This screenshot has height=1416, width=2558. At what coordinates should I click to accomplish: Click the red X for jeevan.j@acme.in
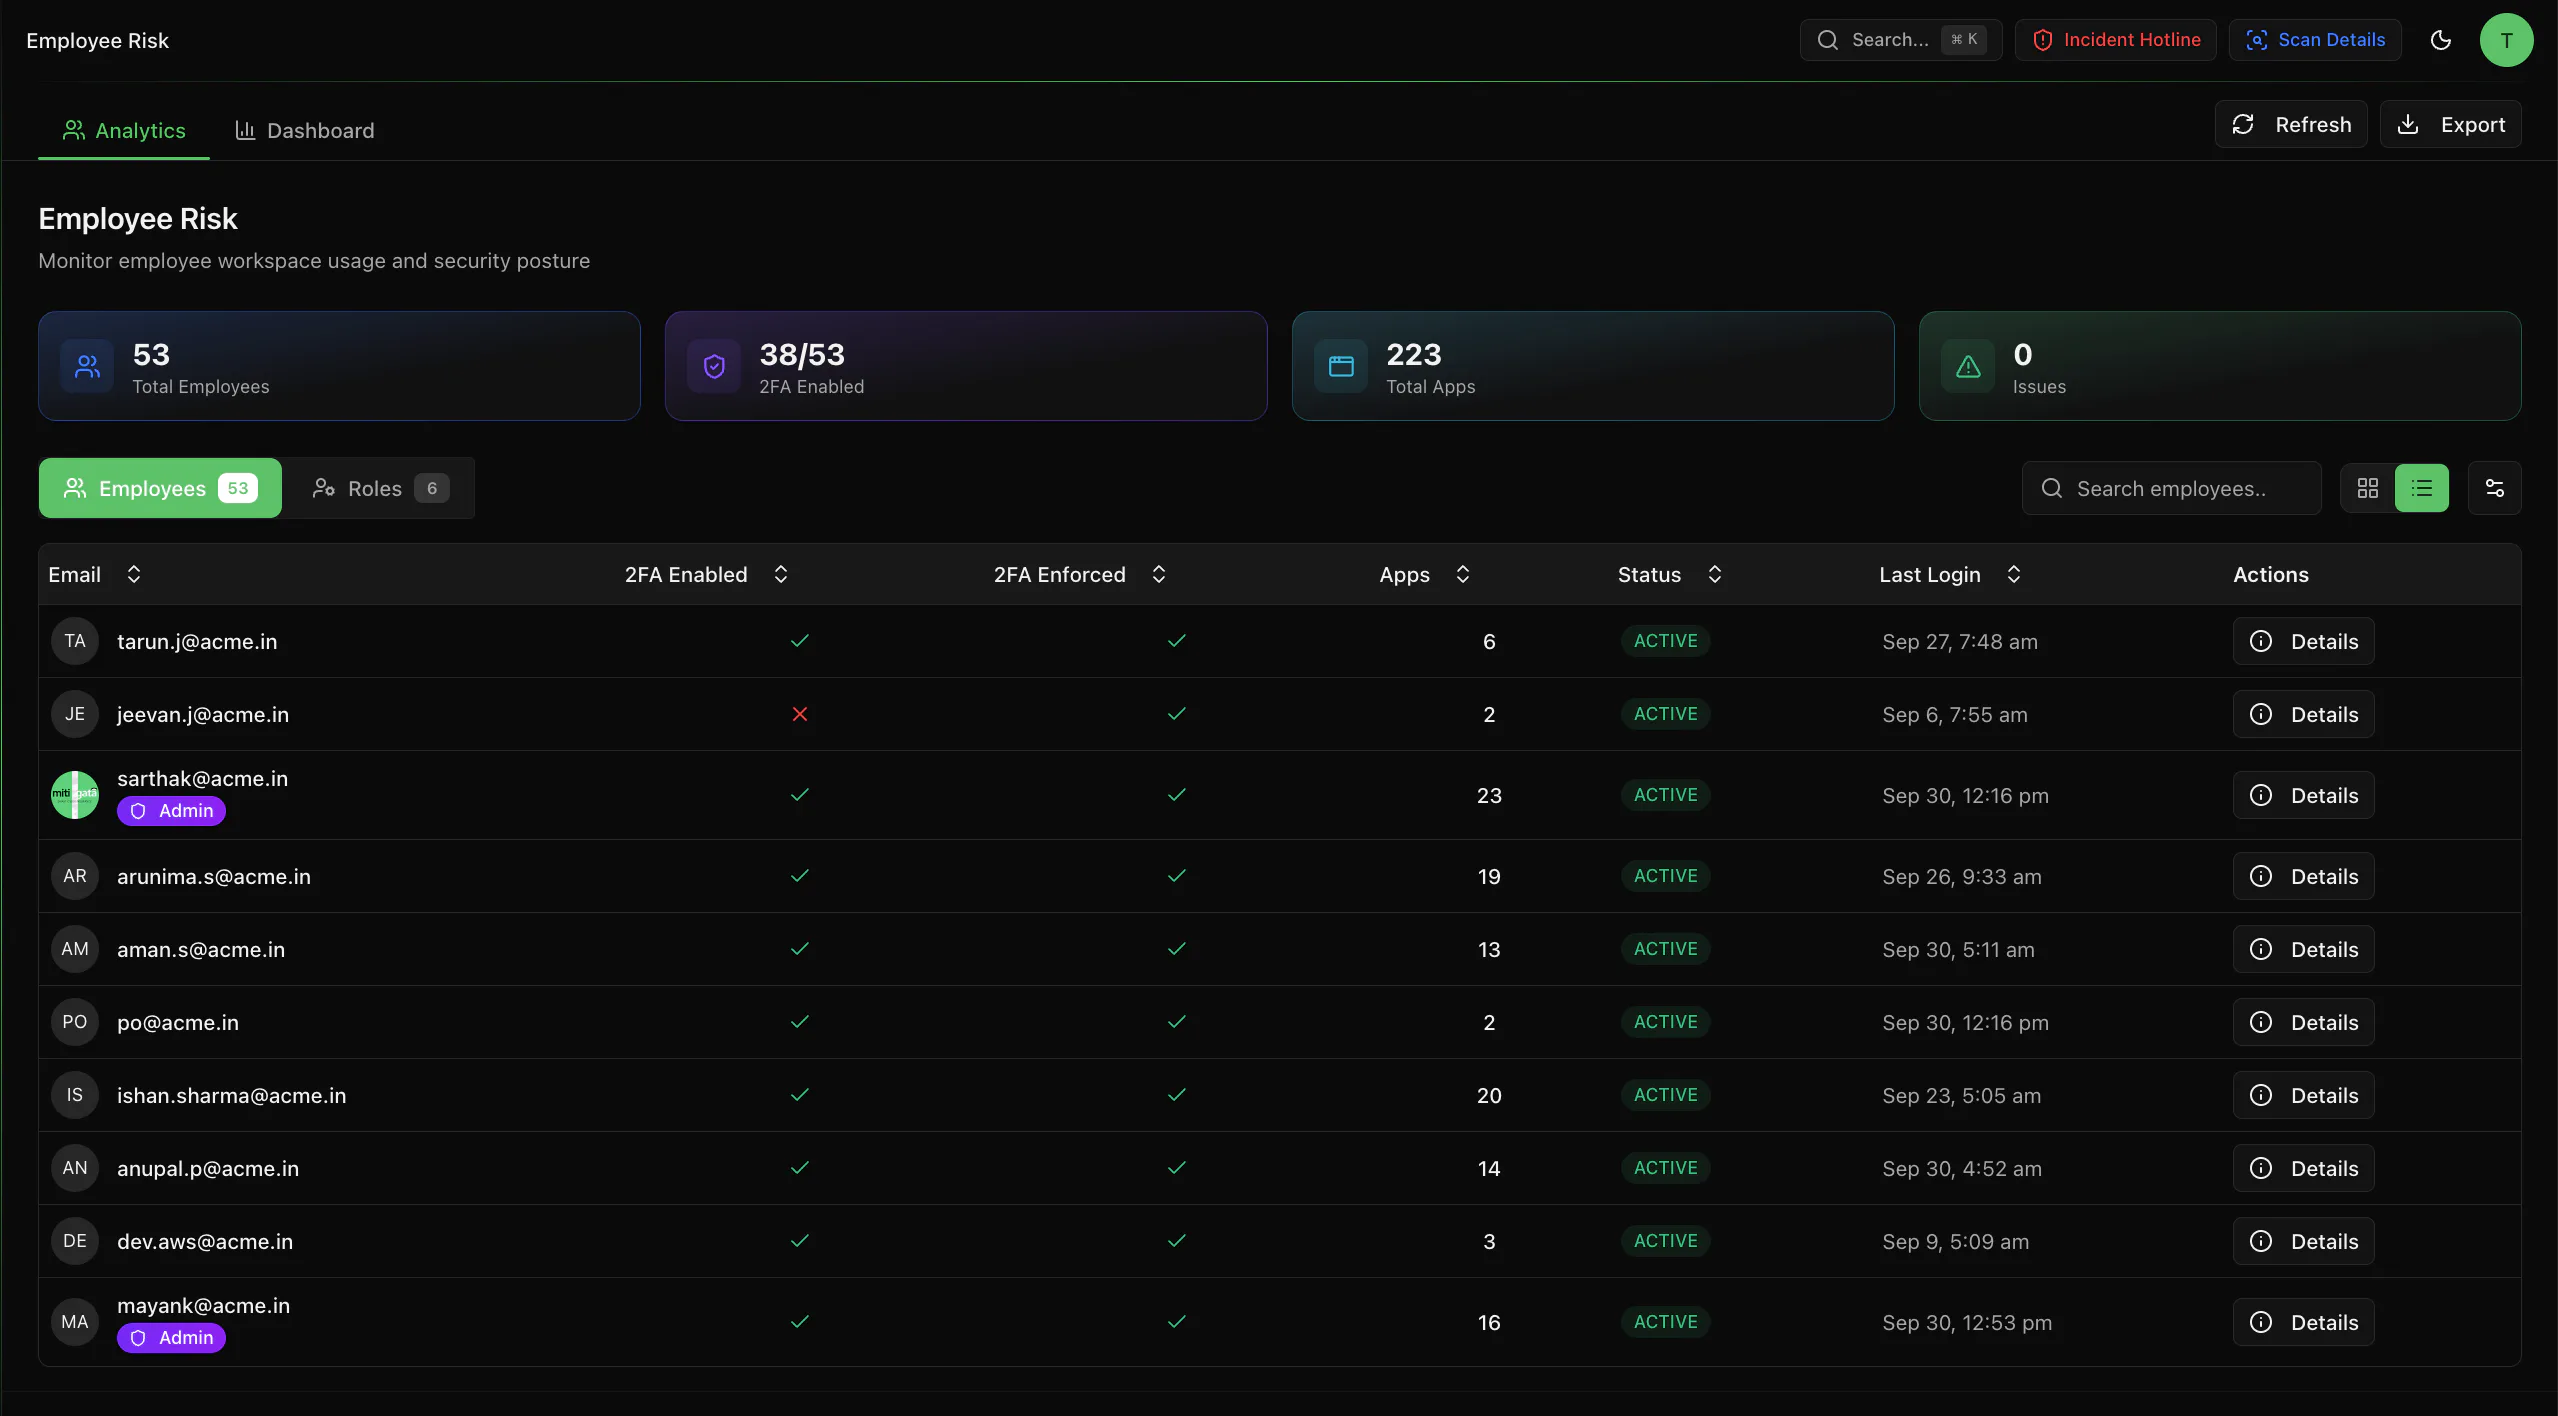pyautogui.click(x=800, y=714)
